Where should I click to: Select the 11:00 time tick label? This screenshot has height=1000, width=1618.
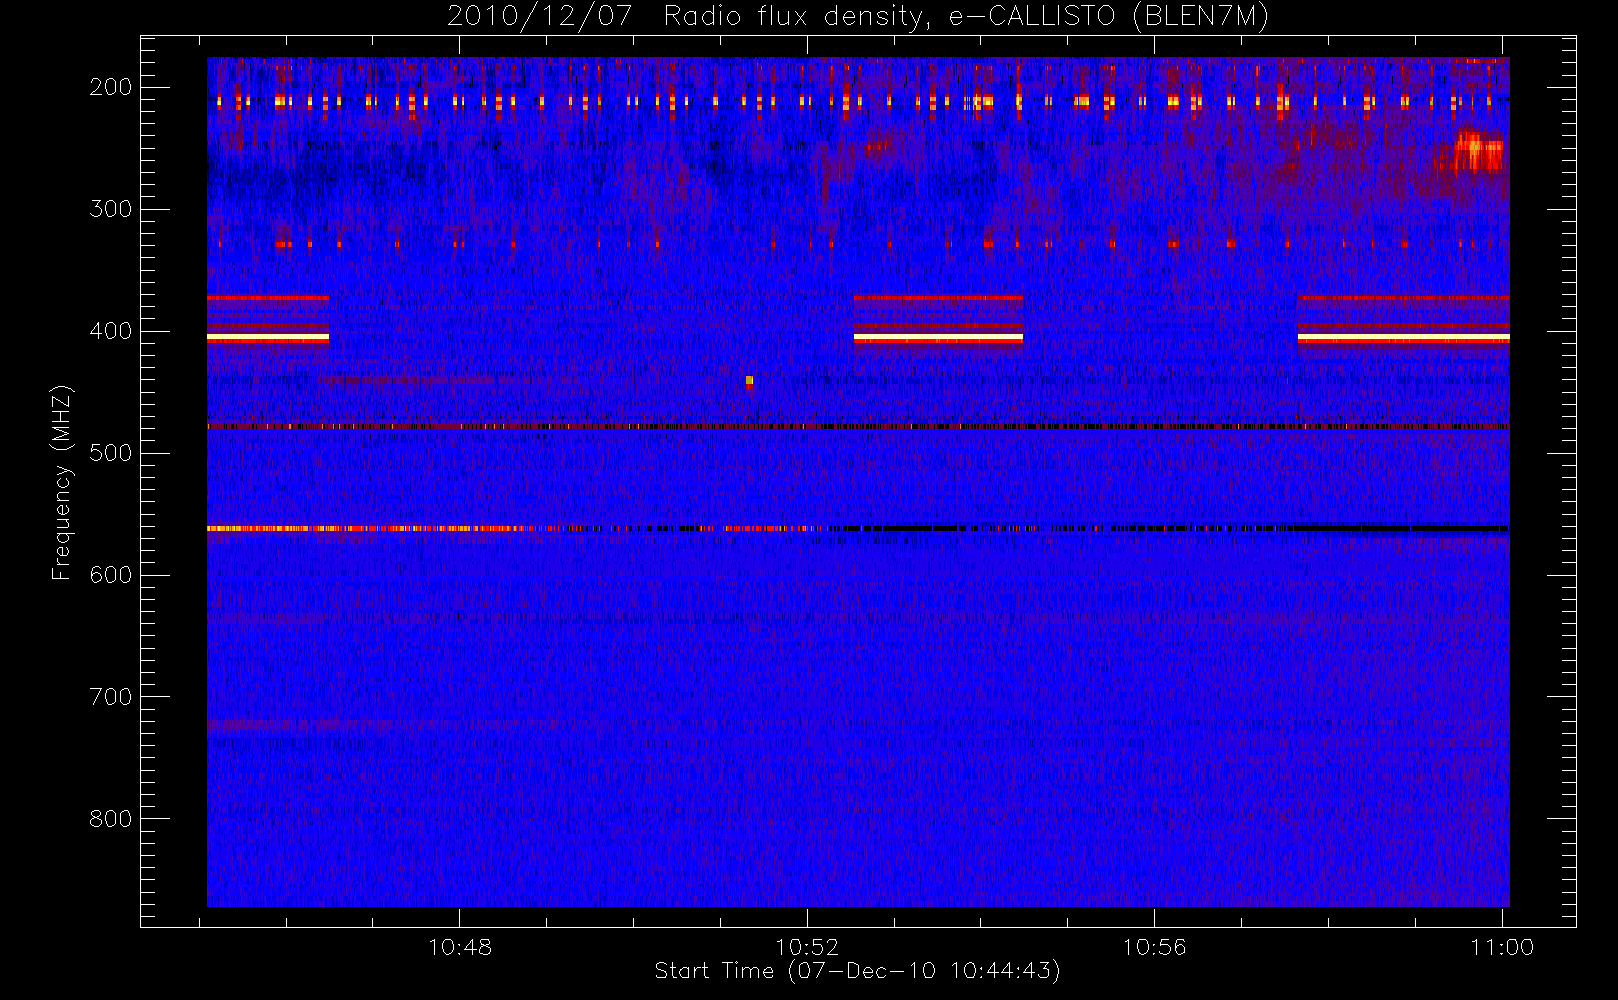(1502, 947)
